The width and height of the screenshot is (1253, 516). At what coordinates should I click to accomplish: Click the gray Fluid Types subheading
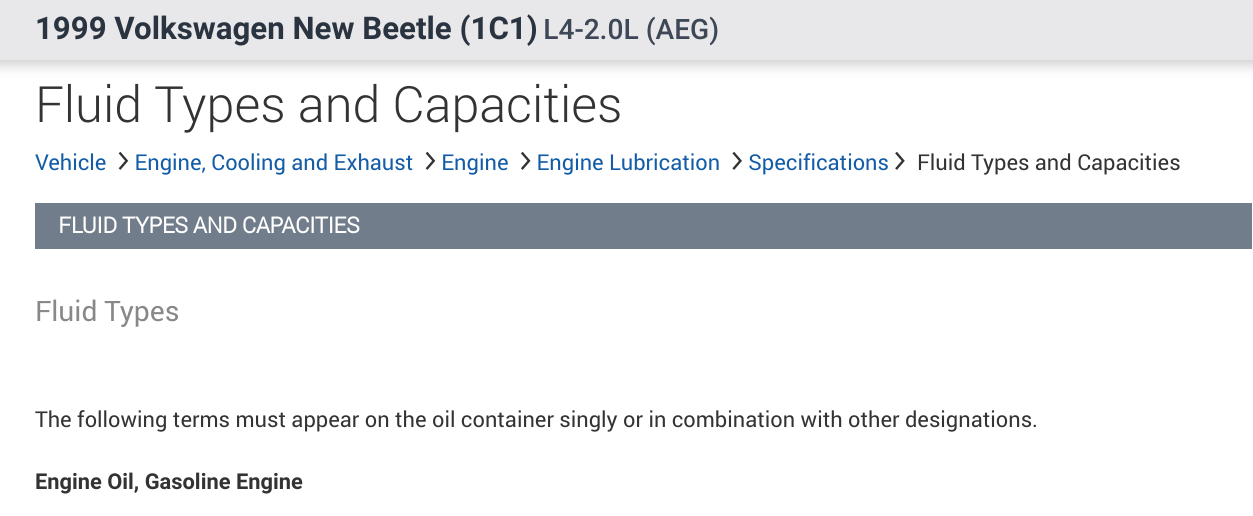[107, 312]
